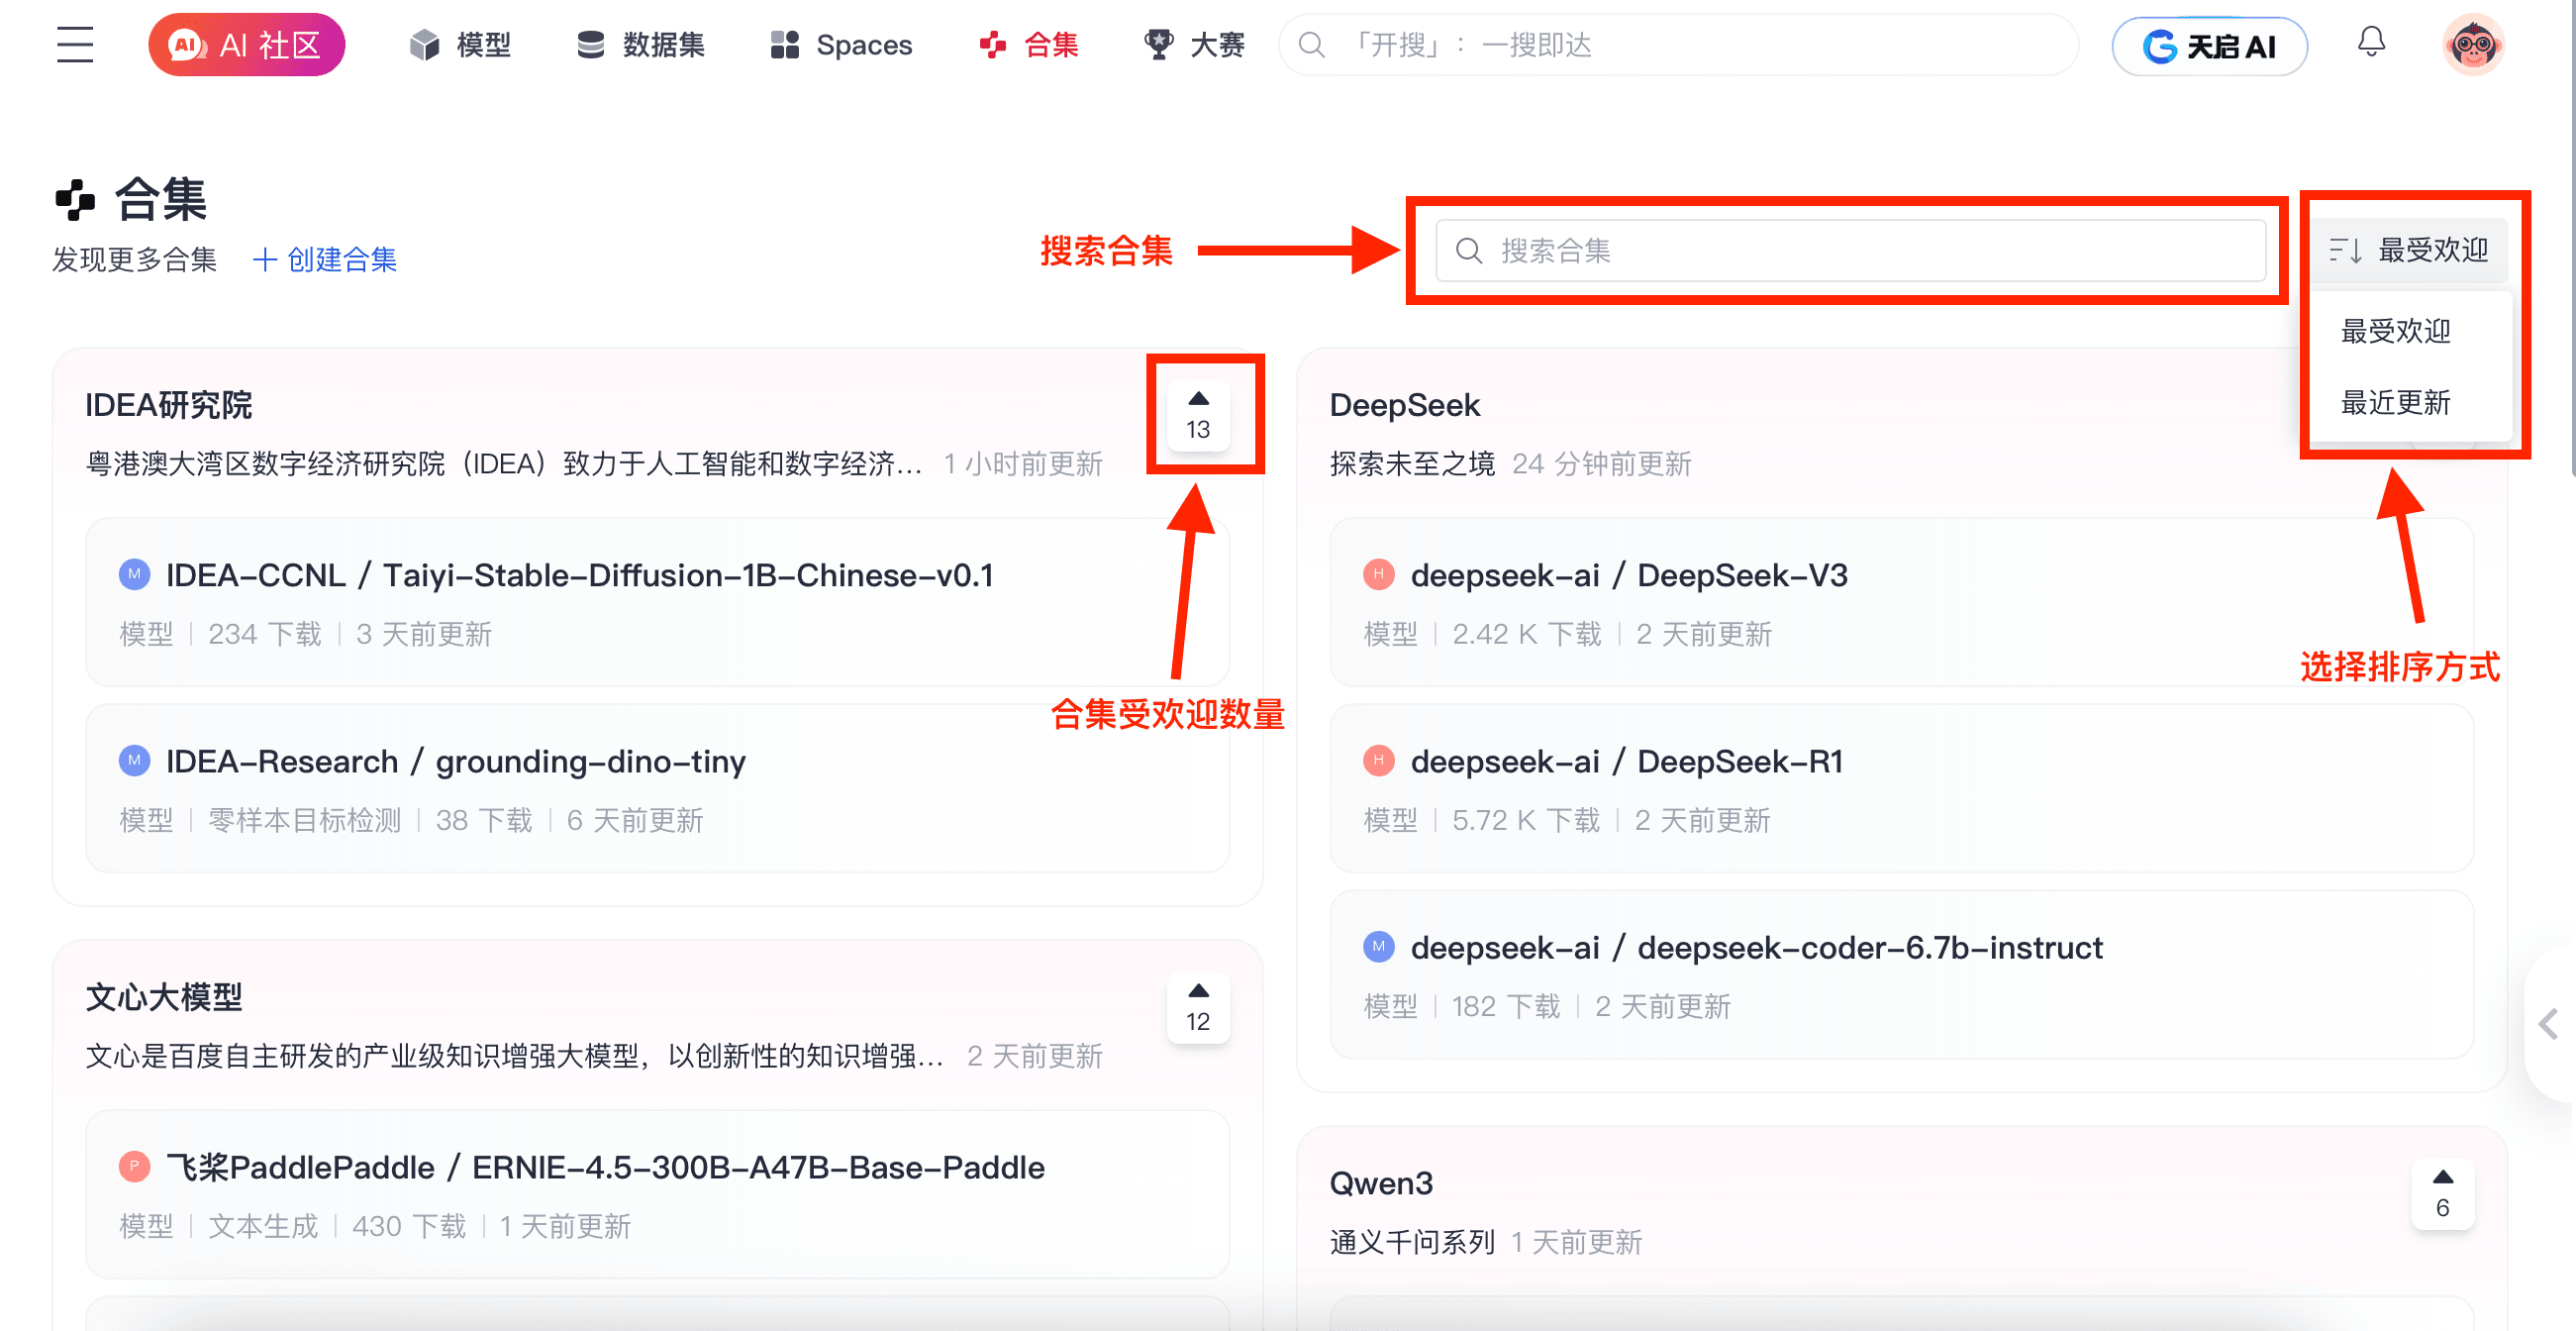Open deepseek-coder-6.7b-instruct model

(x=1757, y=948)
